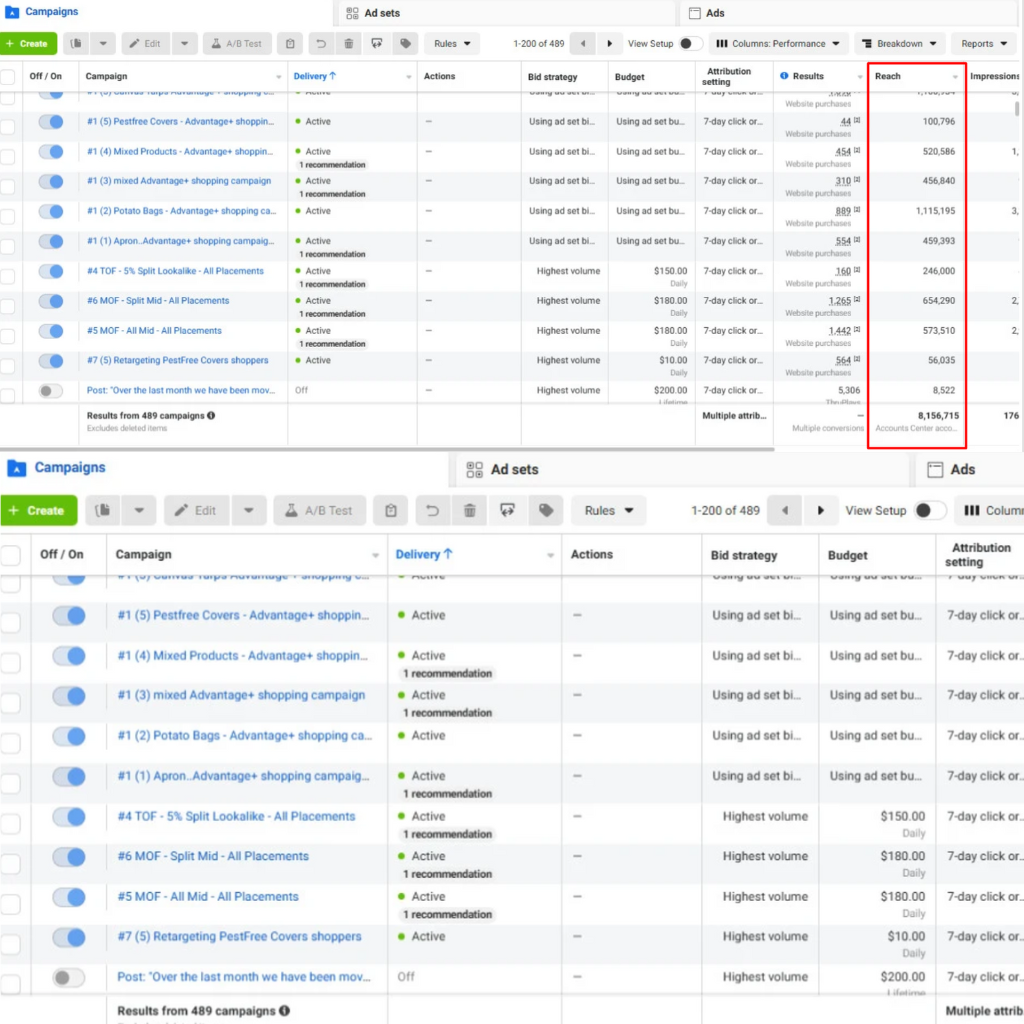Click green Create button in upper panel
The width and height of the screenshot is (1024, 1024).
pos(29,44)
